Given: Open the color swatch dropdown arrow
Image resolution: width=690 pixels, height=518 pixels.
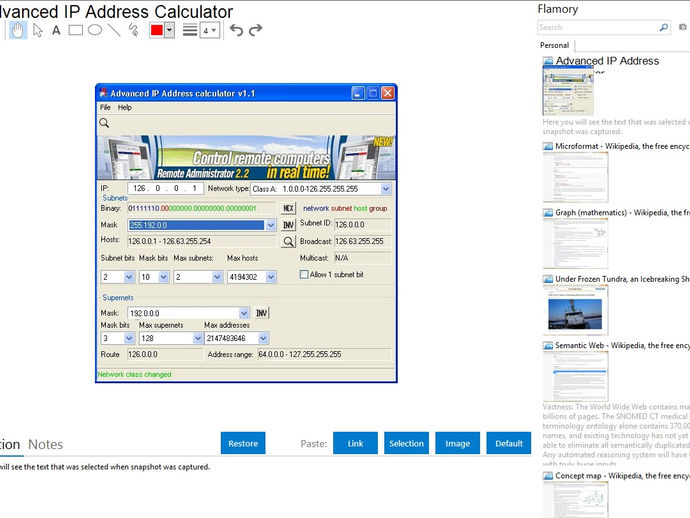Looking at the screenshot, I should (x=169, y=30).
